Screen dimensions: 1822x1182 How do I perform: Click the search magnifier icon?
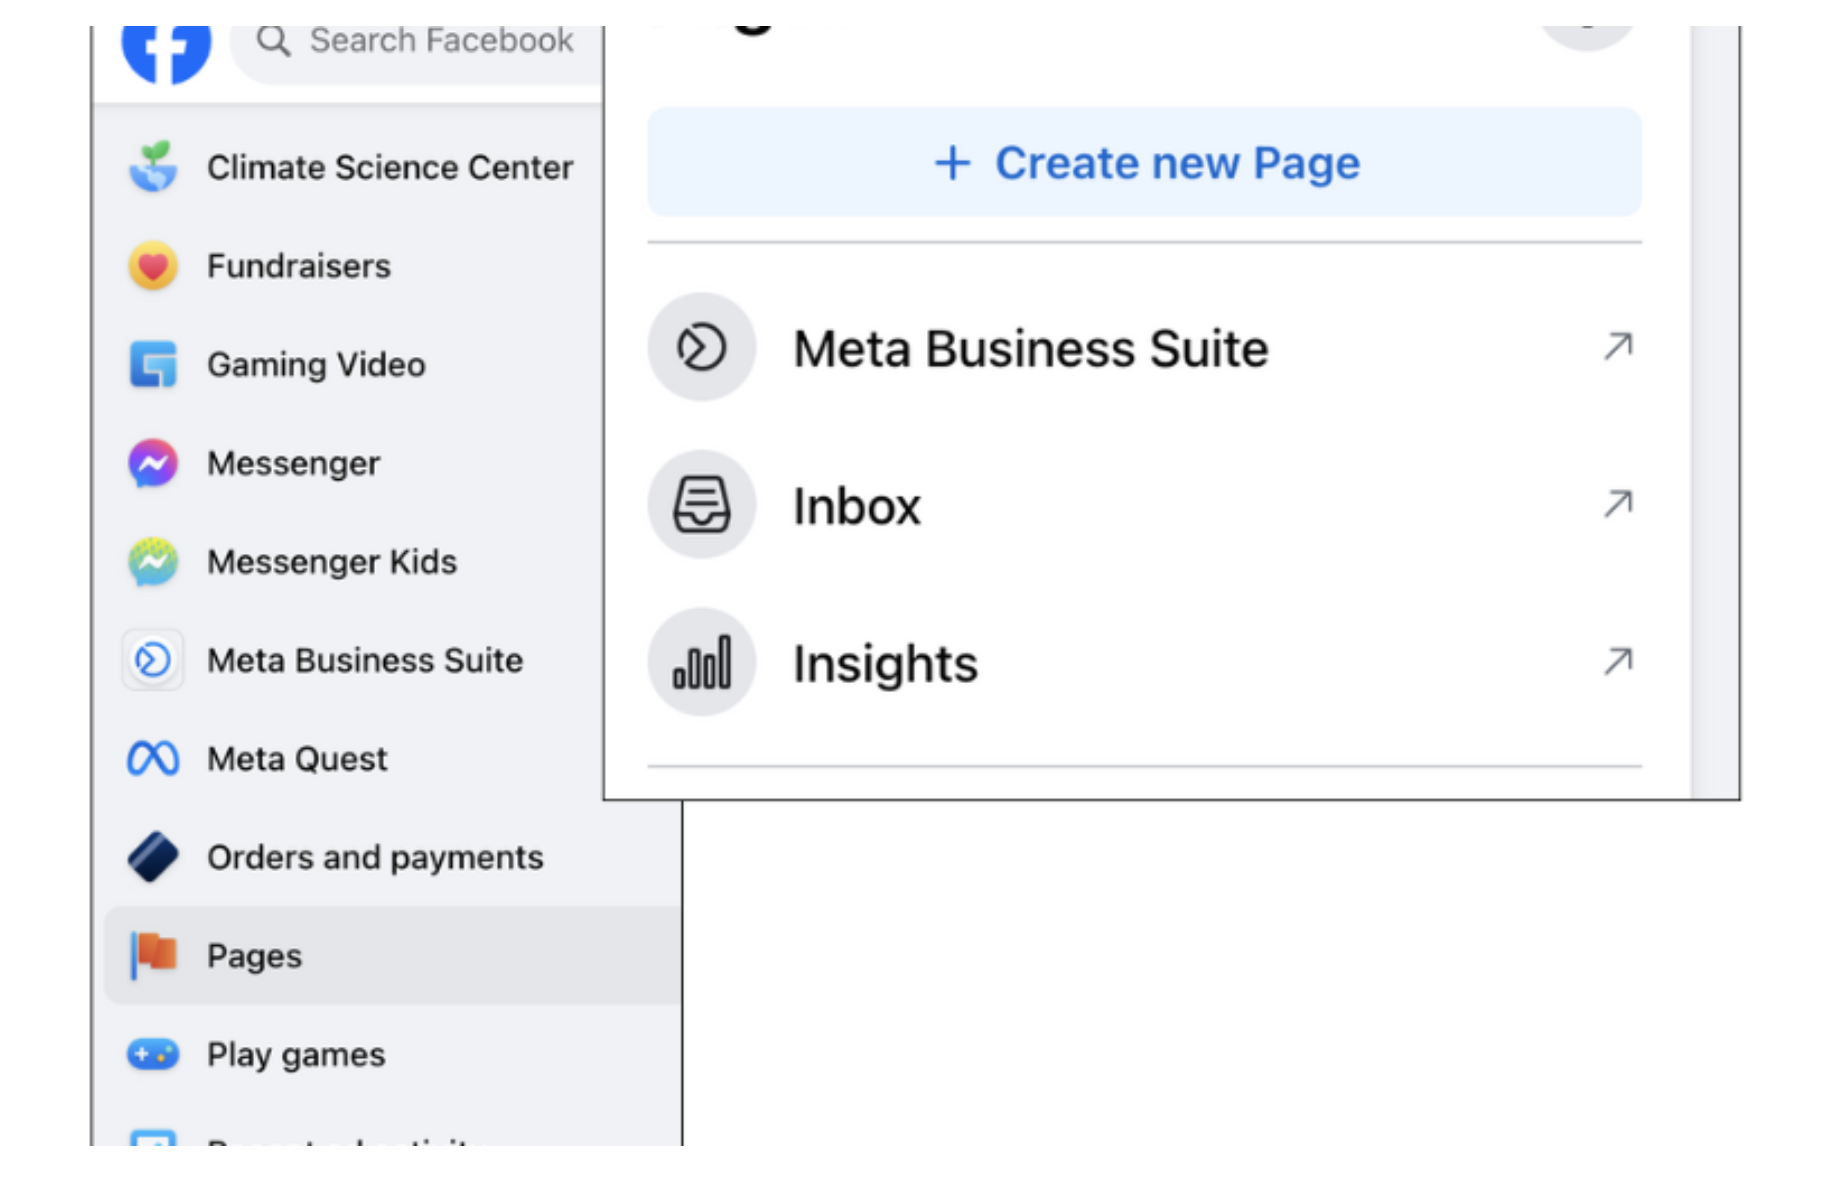click(x=273, y=41)
